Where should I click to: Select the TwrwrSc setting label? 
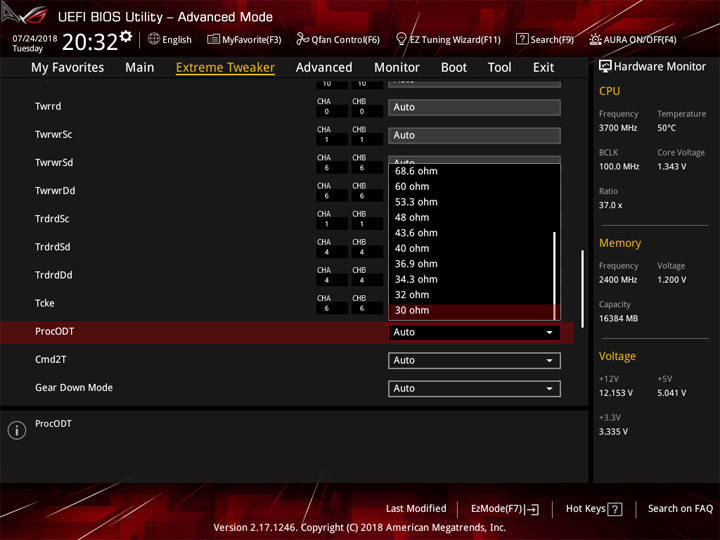click(x=53, y=135)
